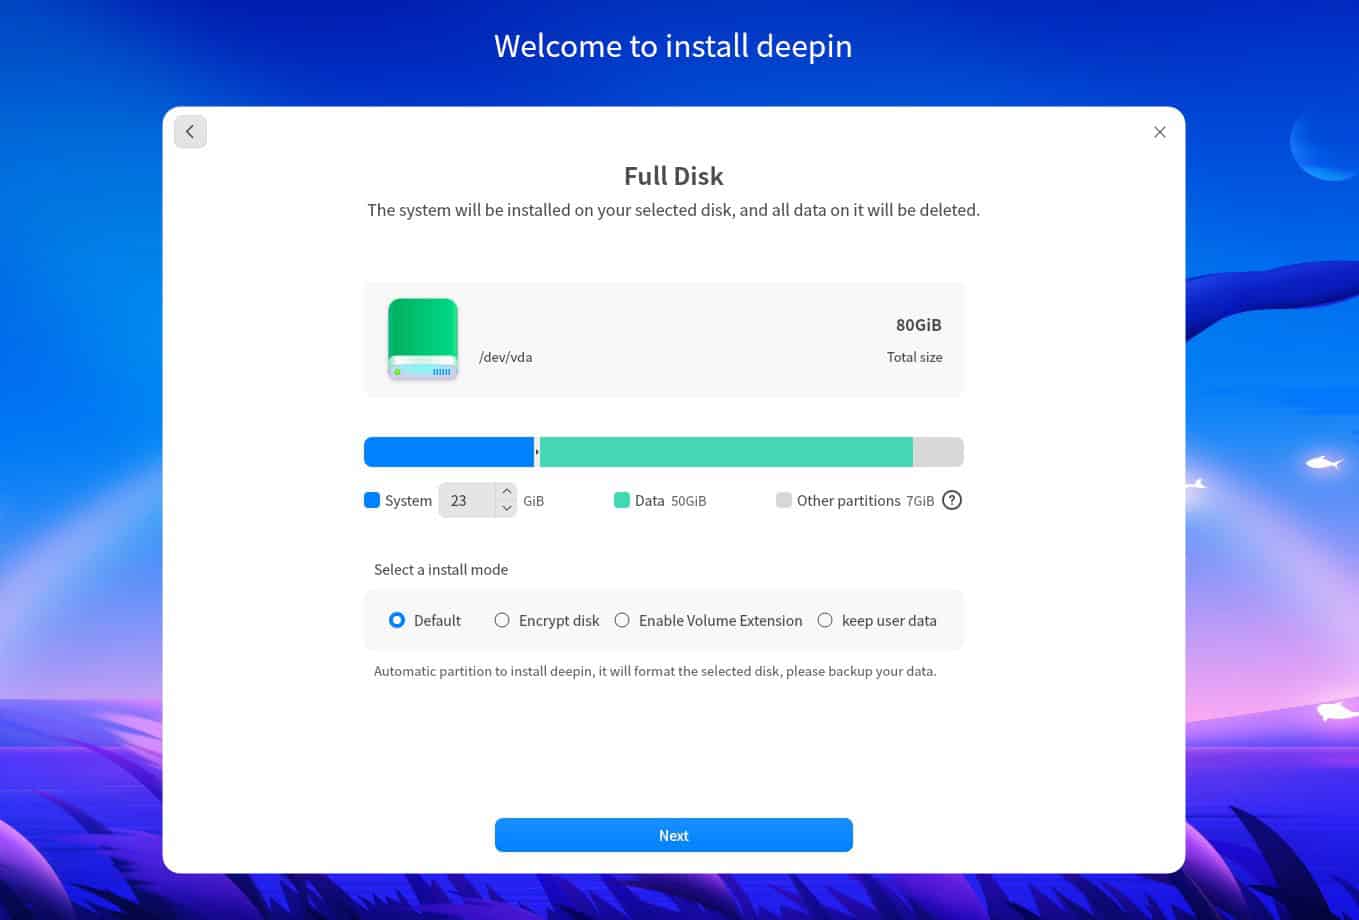Viewport: 1359px width, 920px height.
Task: Close the Full Disk installer dialog
Action: click(x=1159, y=131)
